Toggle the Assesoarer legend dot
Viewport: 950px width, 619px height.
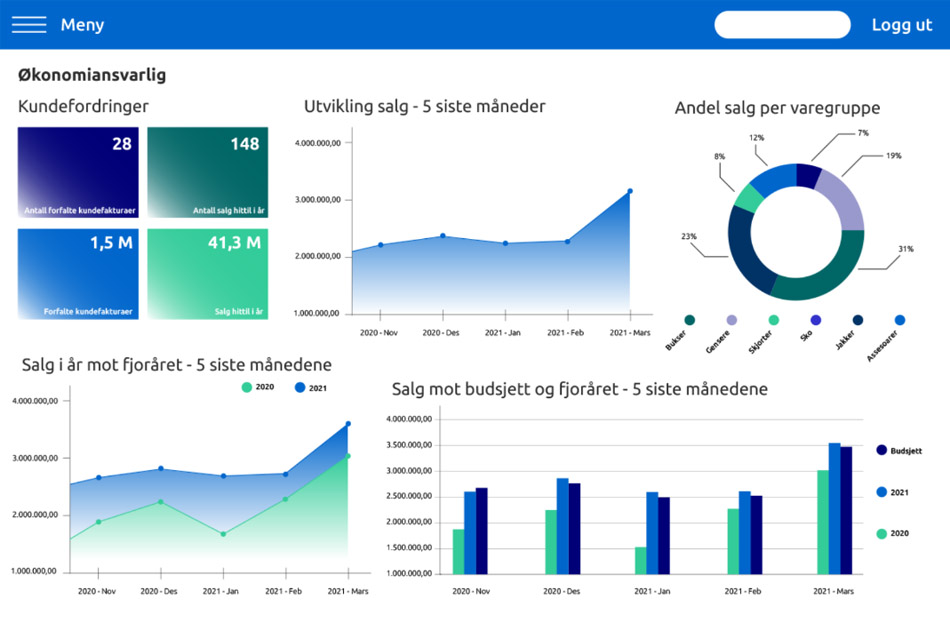(x=900, y=320)
